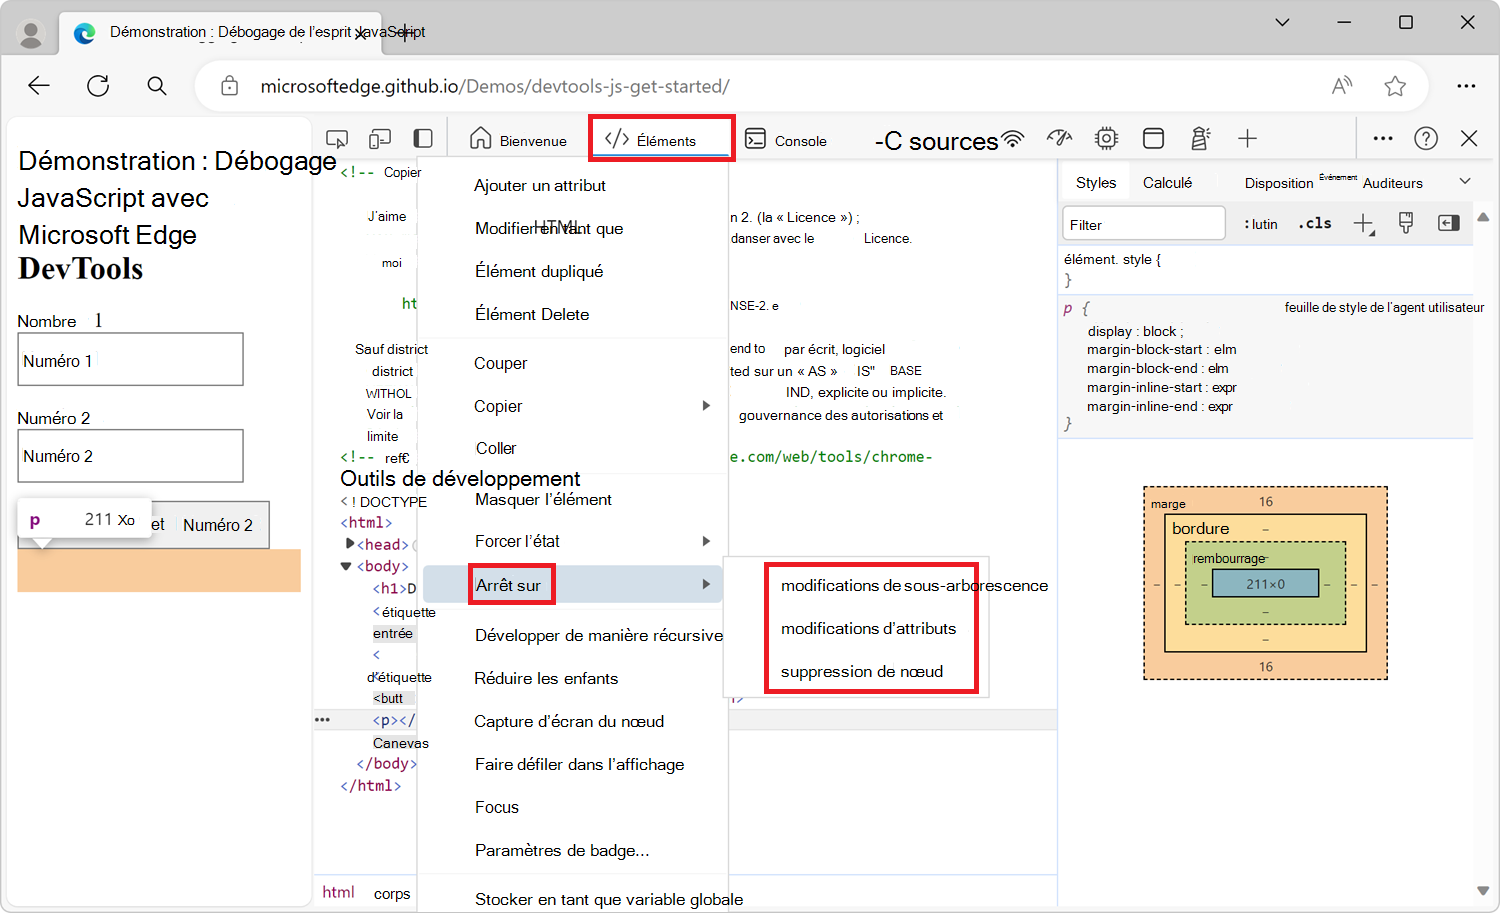Click the Bienvenue panel button

517,138
